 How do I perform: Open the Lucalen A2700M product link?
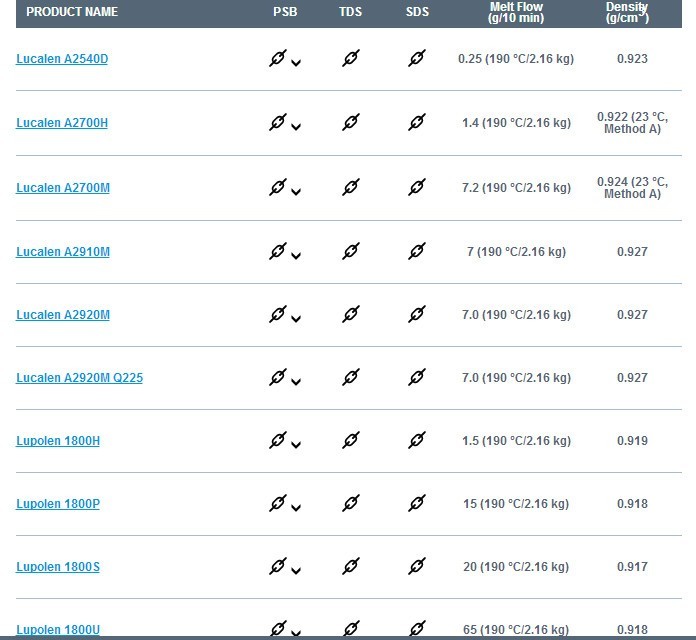[63, 188]
